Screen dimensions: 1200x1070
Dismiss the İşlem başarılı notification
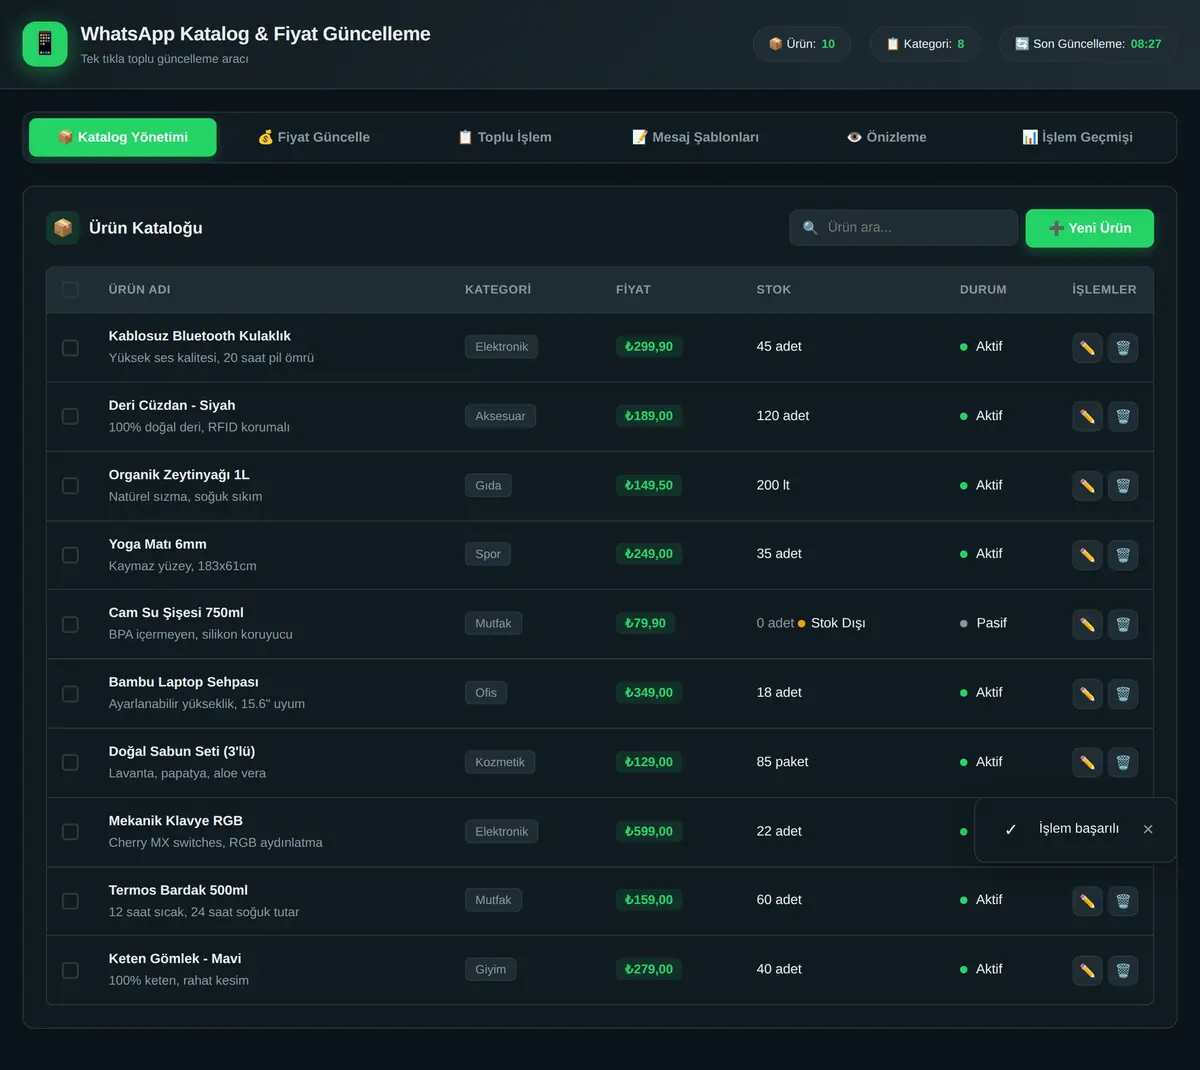[1148, 829]
